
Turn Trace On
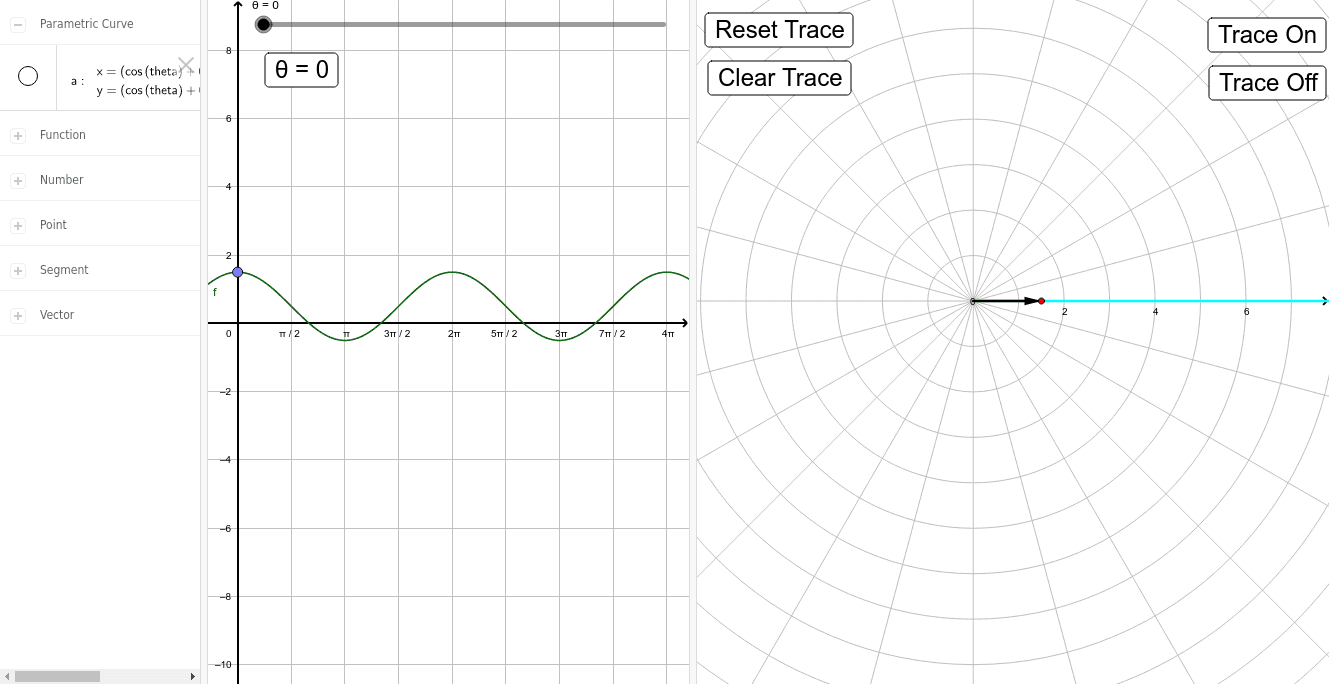1267,35
